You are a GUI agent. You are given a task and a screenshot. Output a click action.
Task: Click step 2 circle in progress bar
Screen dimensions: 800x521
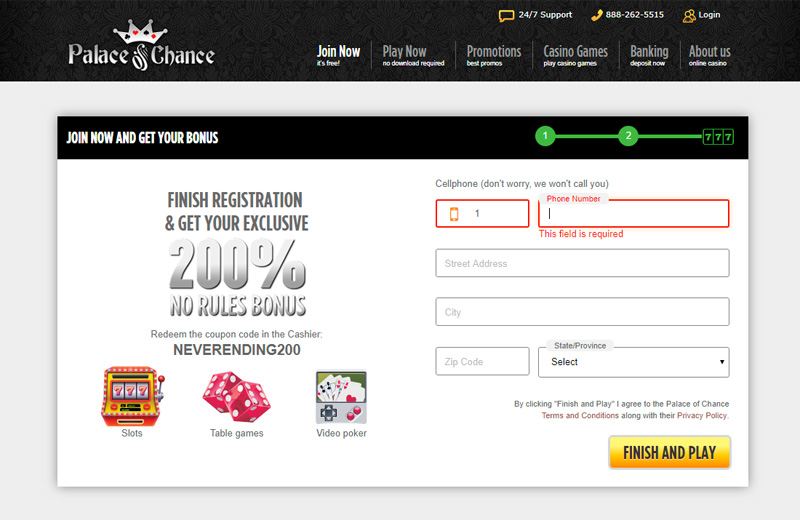coord(628,136)
